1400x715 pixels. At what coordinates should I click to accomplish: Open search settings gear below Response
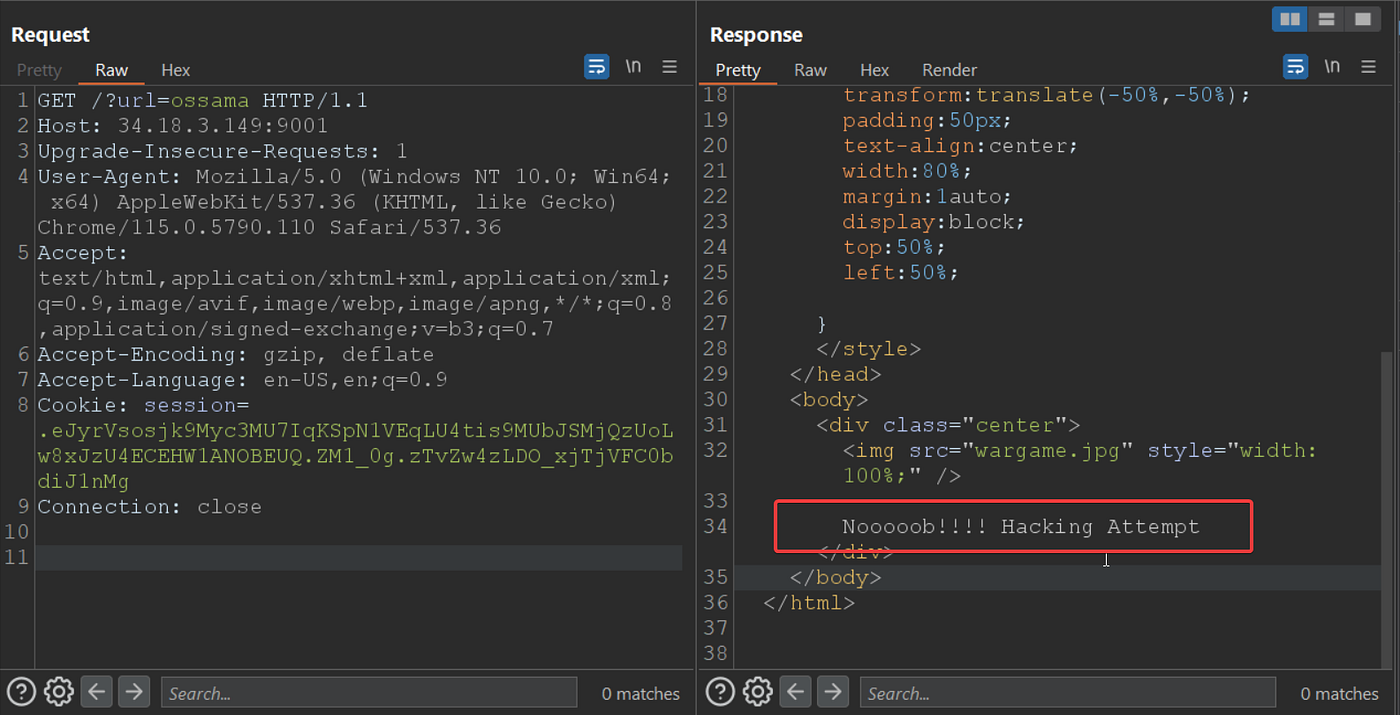click(x=758, y=691)
